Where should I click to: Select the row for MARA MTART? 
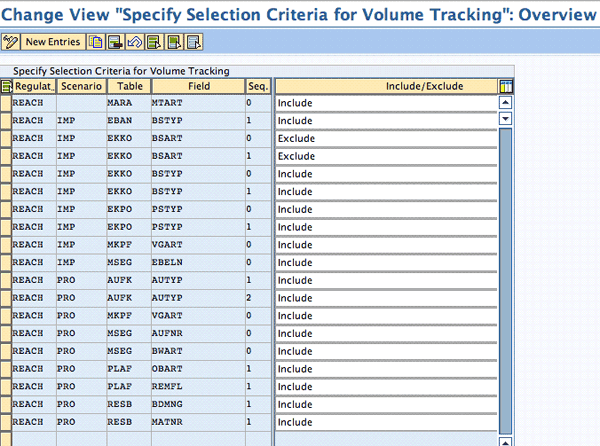[6, 103]
